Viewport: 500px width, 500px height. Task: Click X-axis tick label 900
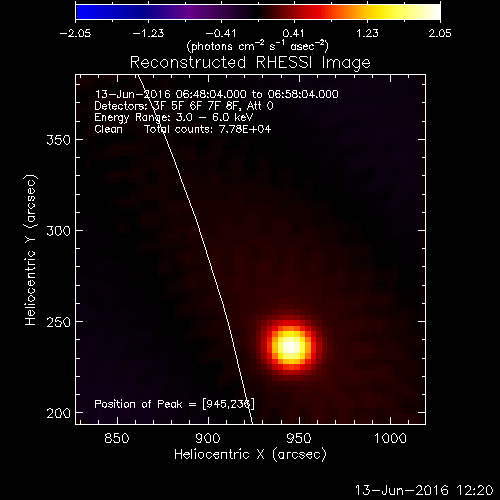pos(208,438)
